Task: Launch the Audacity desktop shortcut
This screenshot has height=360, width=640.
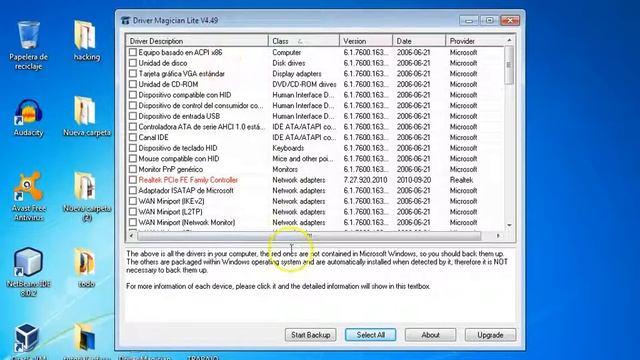Action: [28, 118]
